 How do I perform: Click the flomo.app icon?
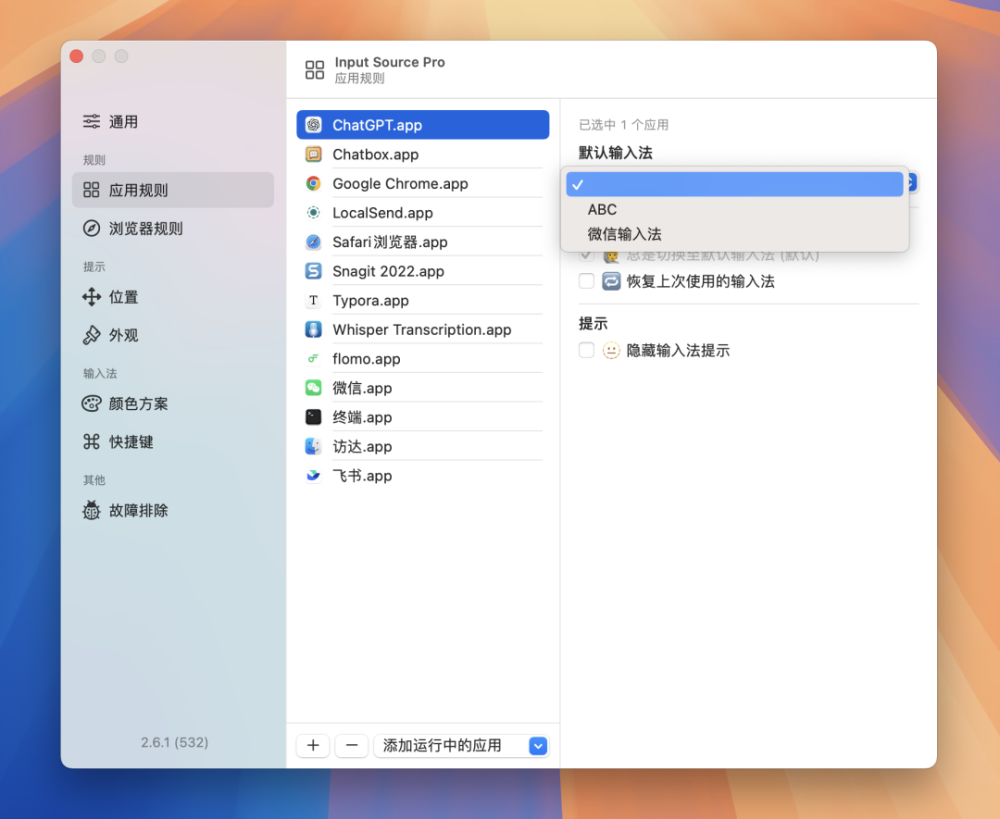(x=313, y=358)
